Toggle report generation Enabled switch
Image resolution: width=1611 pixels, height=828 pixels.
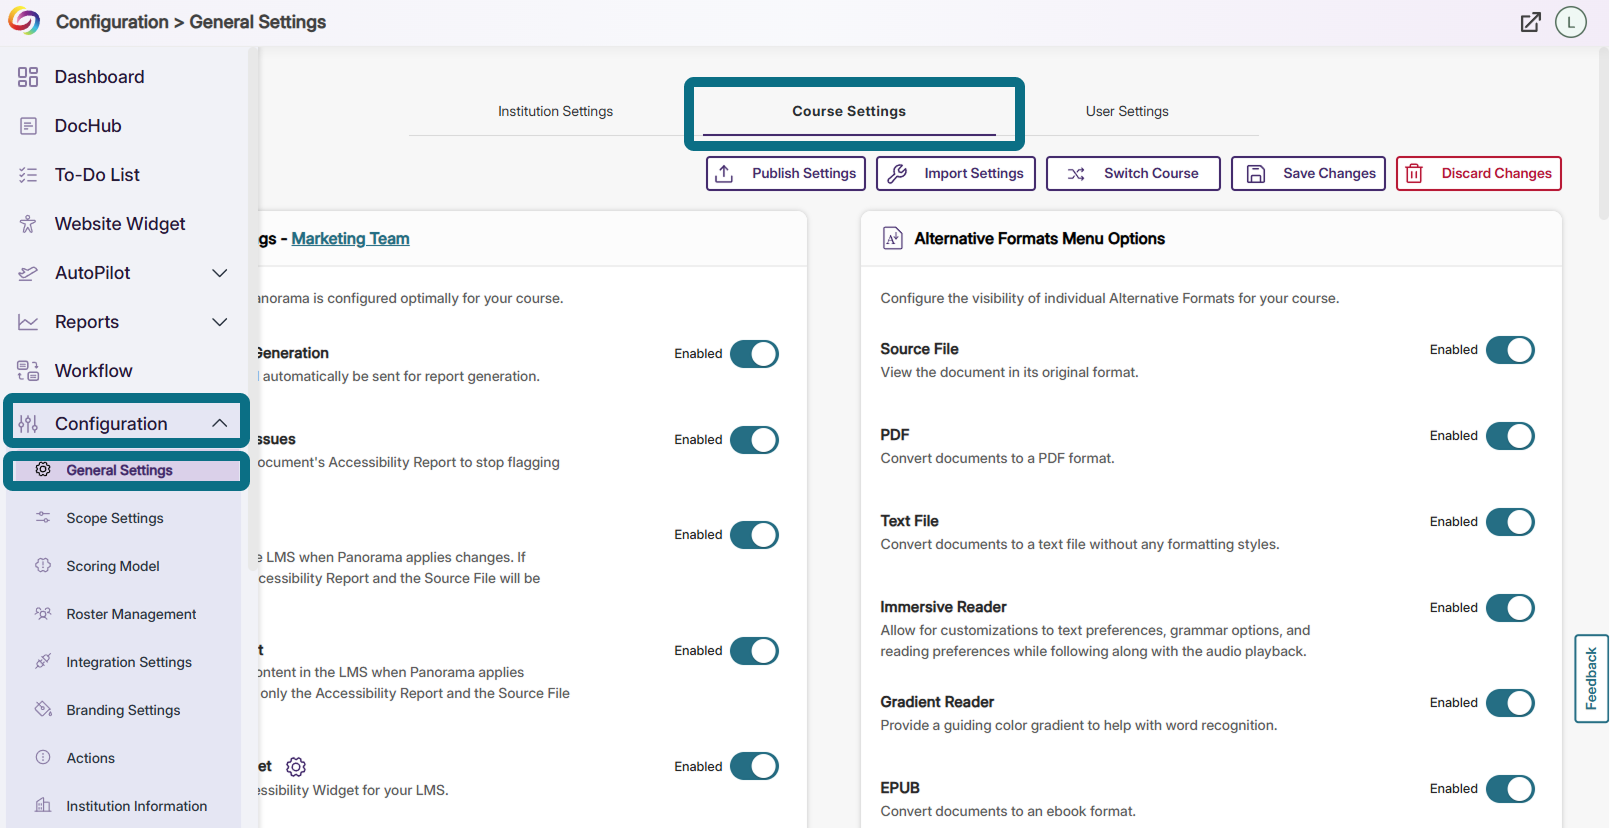pos(754,354)
